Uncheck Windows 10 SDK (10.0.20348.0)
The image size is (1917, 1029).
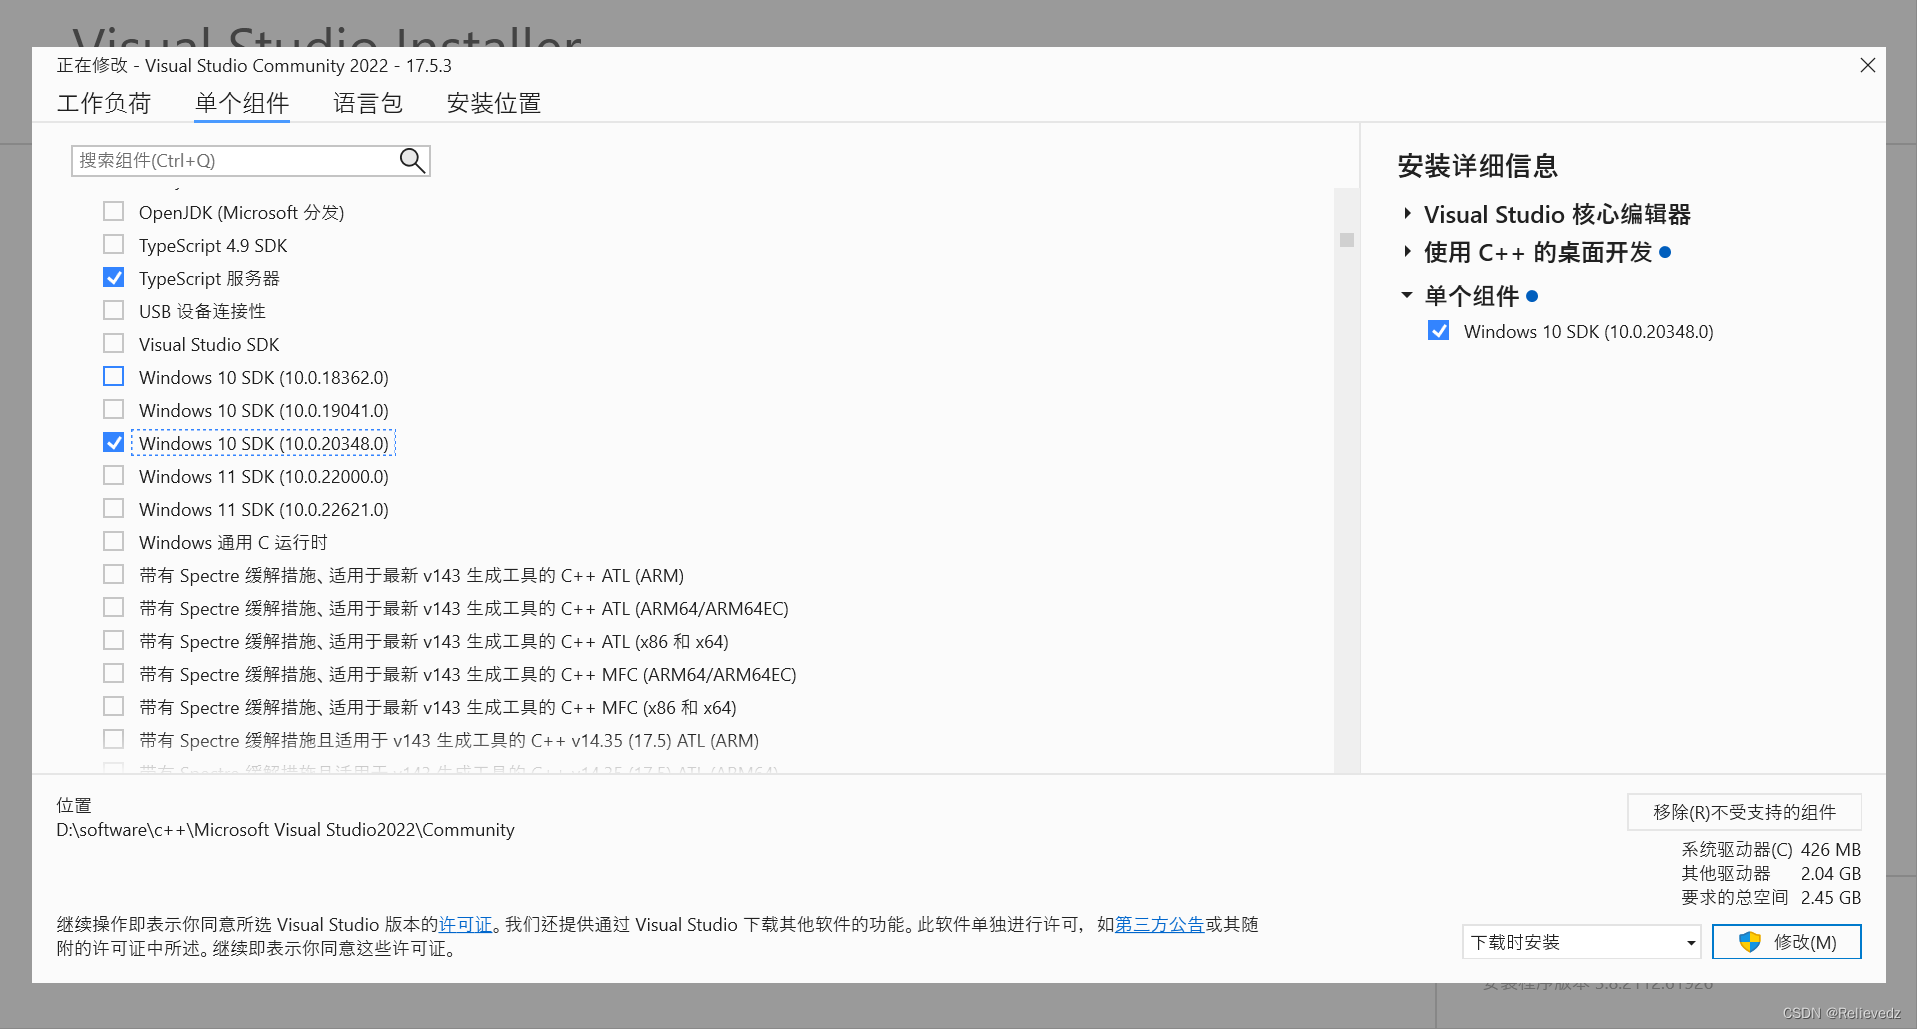[113, 442]
